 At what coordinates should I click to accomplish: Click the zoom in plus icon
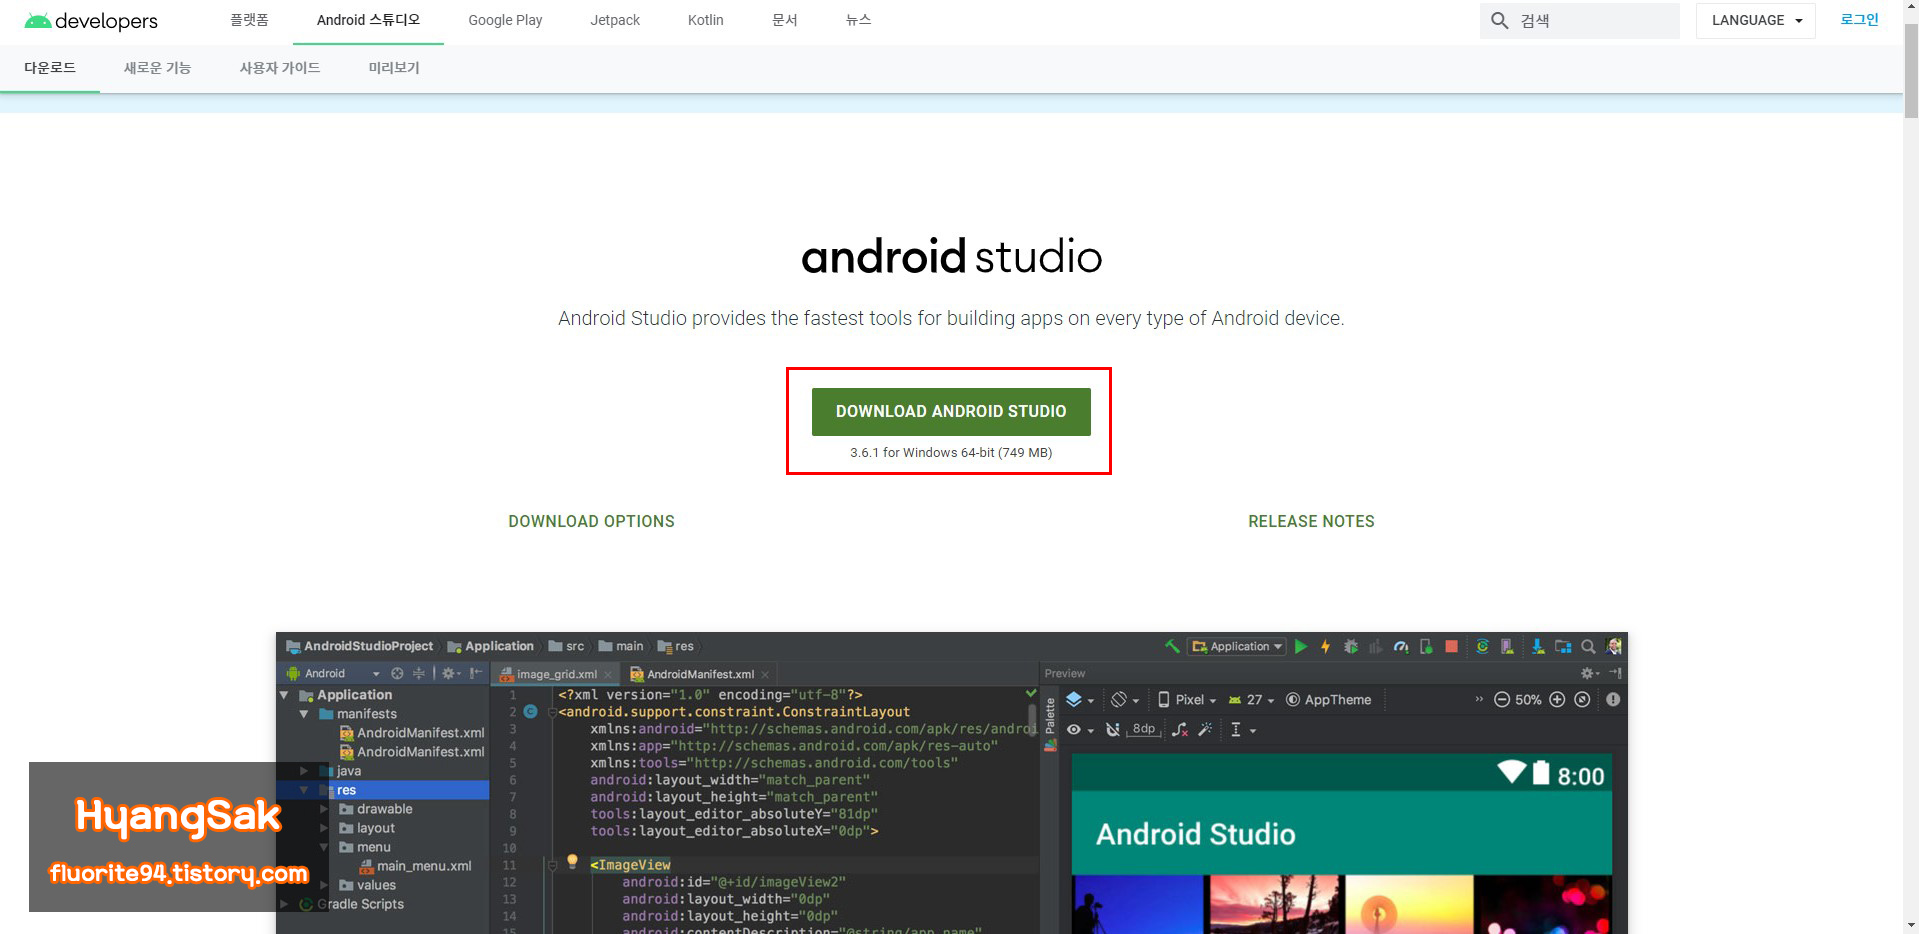click(1557, 700)
